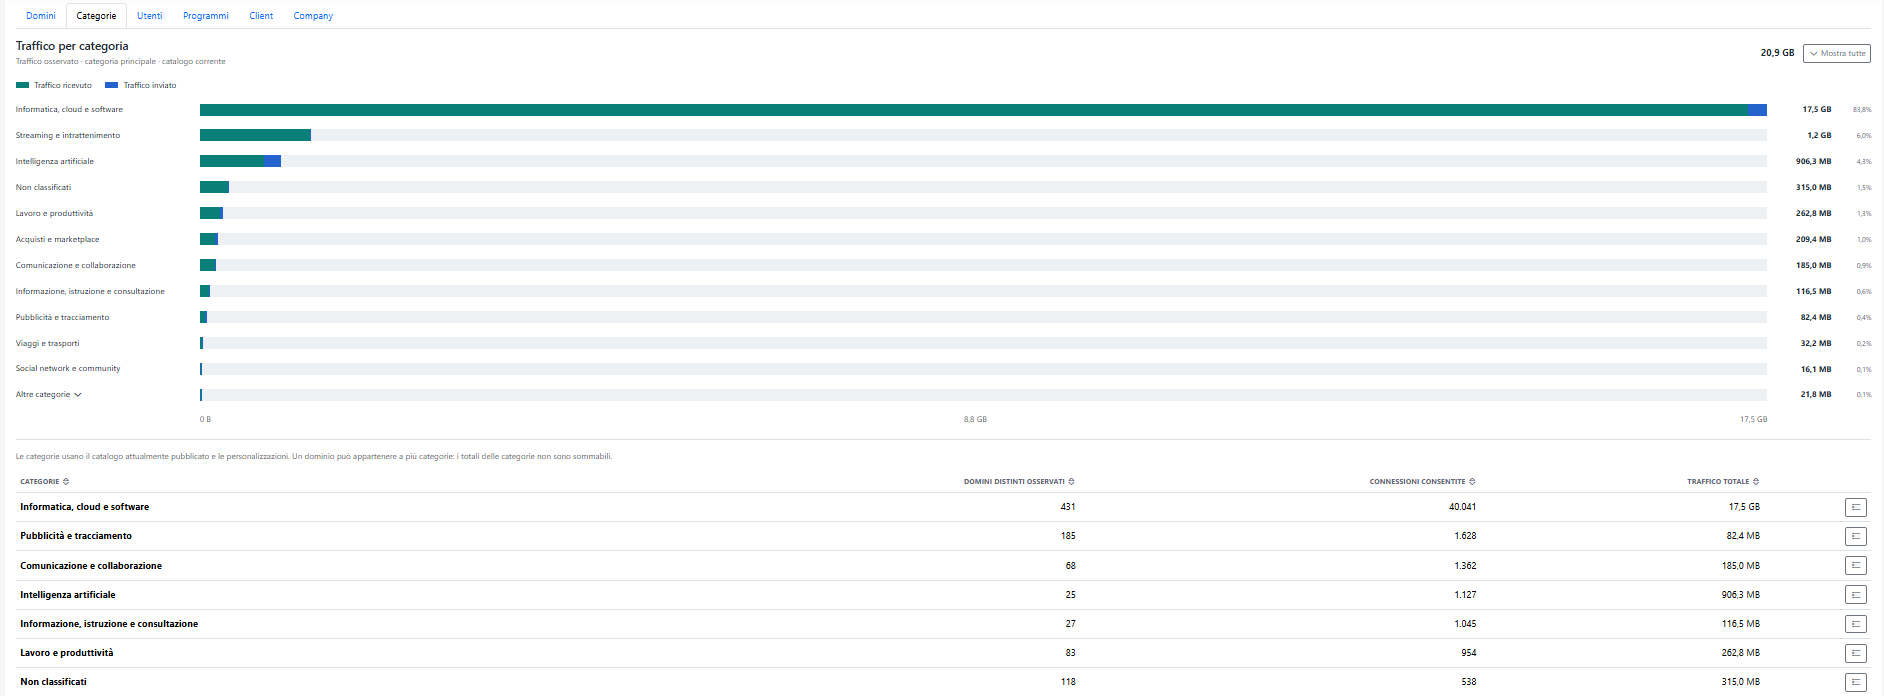Click the Lavoro e produttività traffic bar in chart
Screen dimensions: 1884x696
pos(211,213)
